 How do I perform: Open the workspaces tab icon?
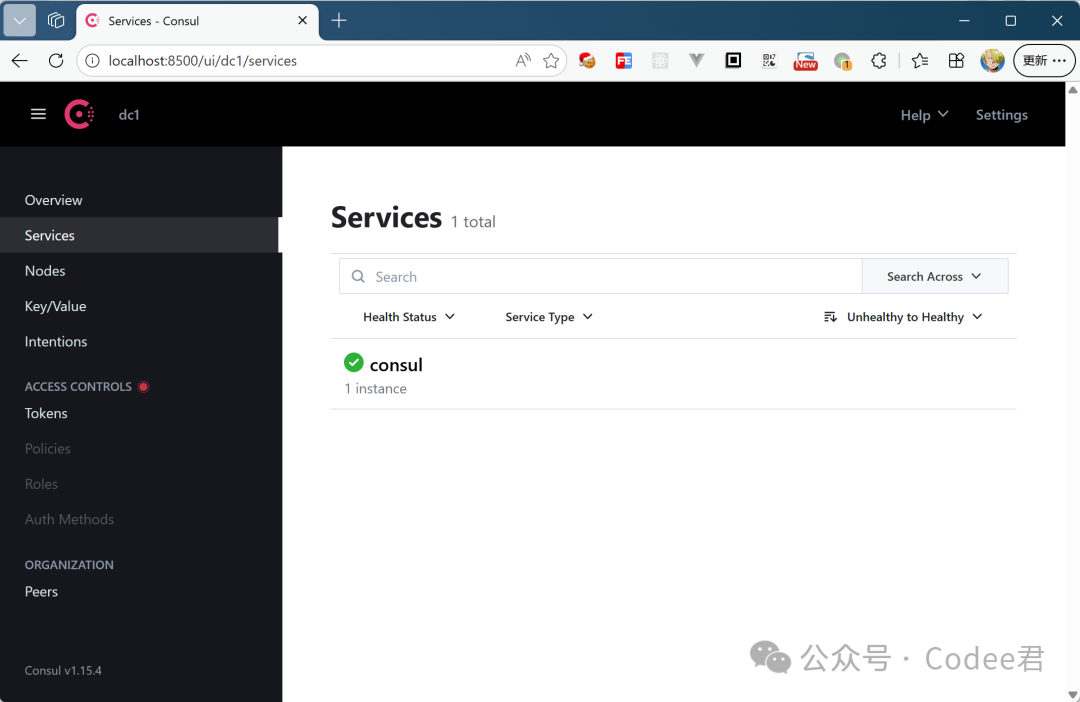coord(56,21)
